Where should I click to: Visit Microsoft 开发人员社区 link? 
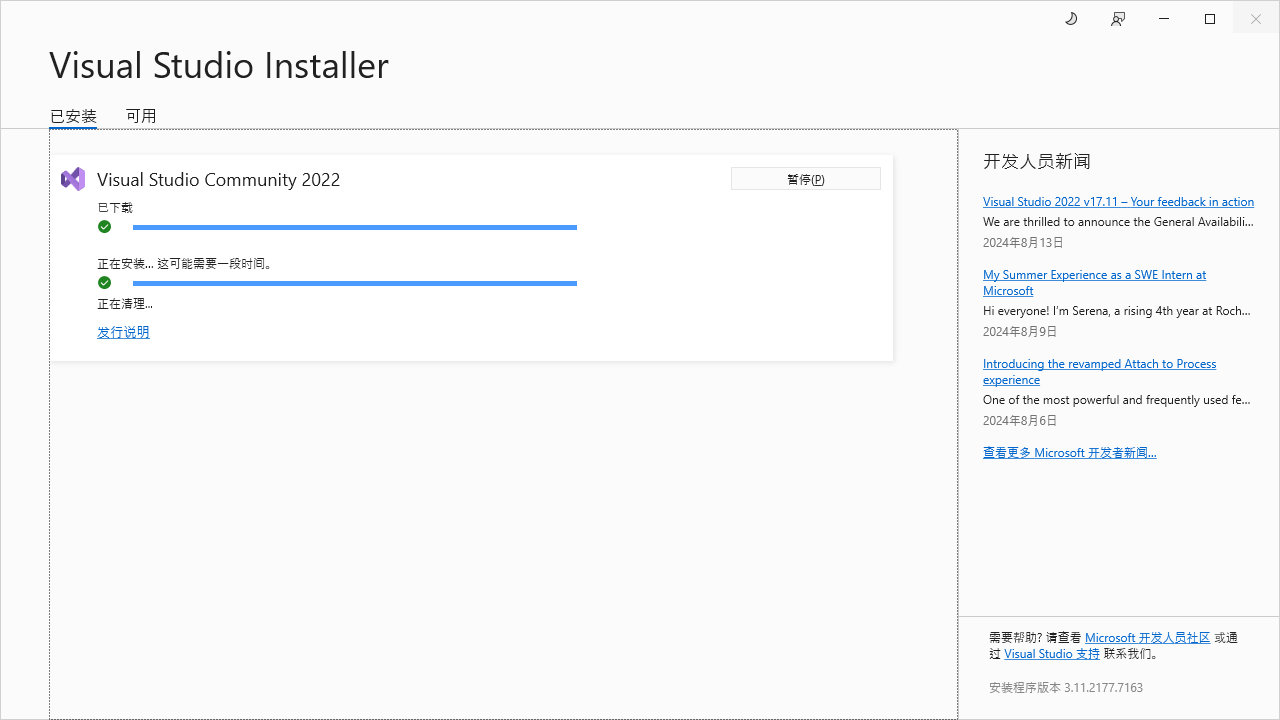coord(1147,638)
